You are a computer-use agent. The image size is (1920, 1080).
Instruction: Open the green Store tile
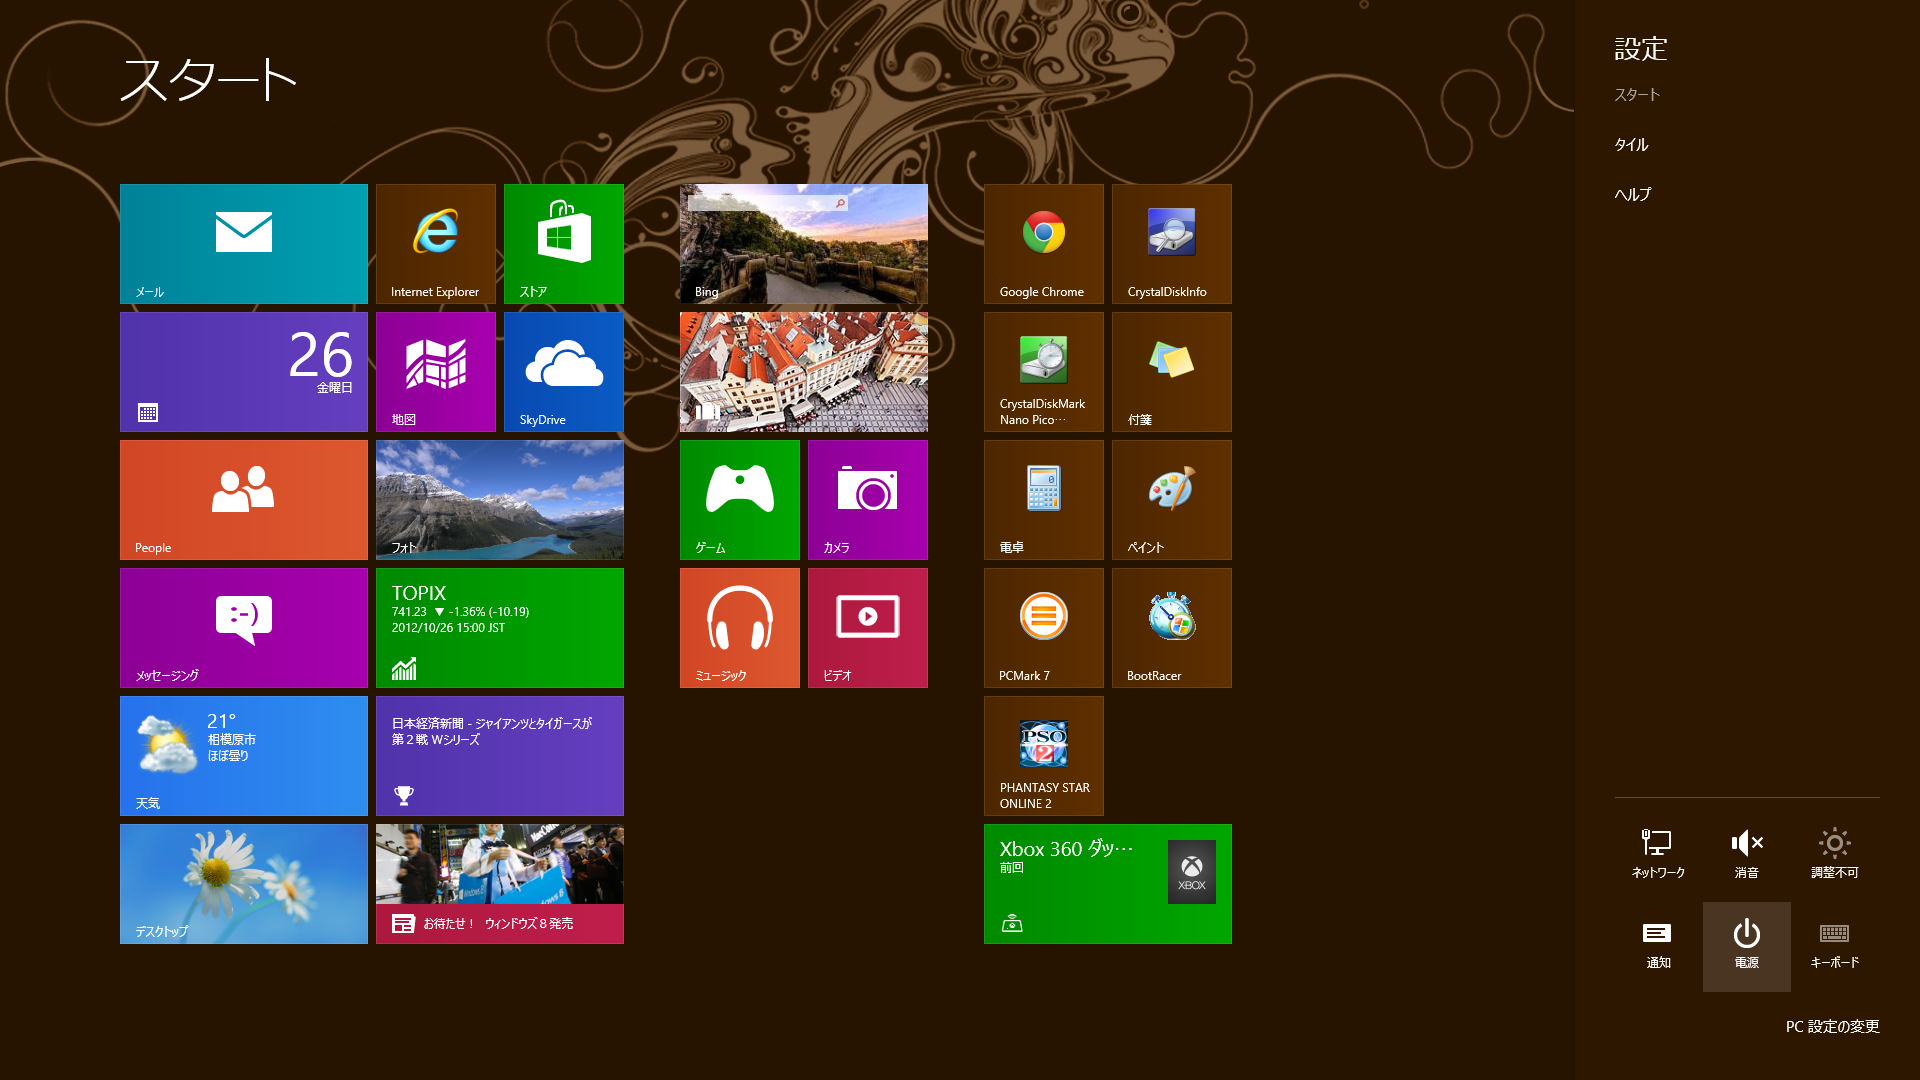tap(563, 243)
